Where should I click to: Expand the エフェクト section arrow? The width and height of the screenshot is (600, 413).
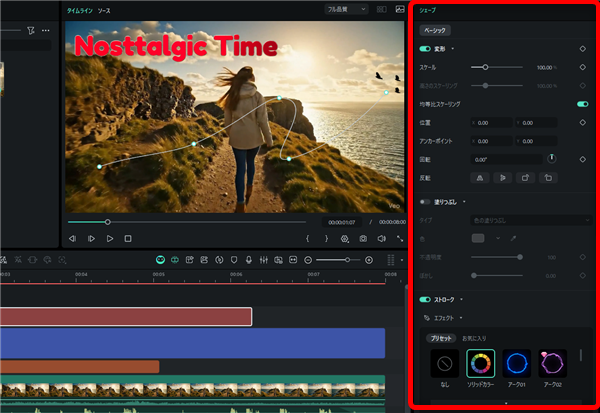[462, 318]
